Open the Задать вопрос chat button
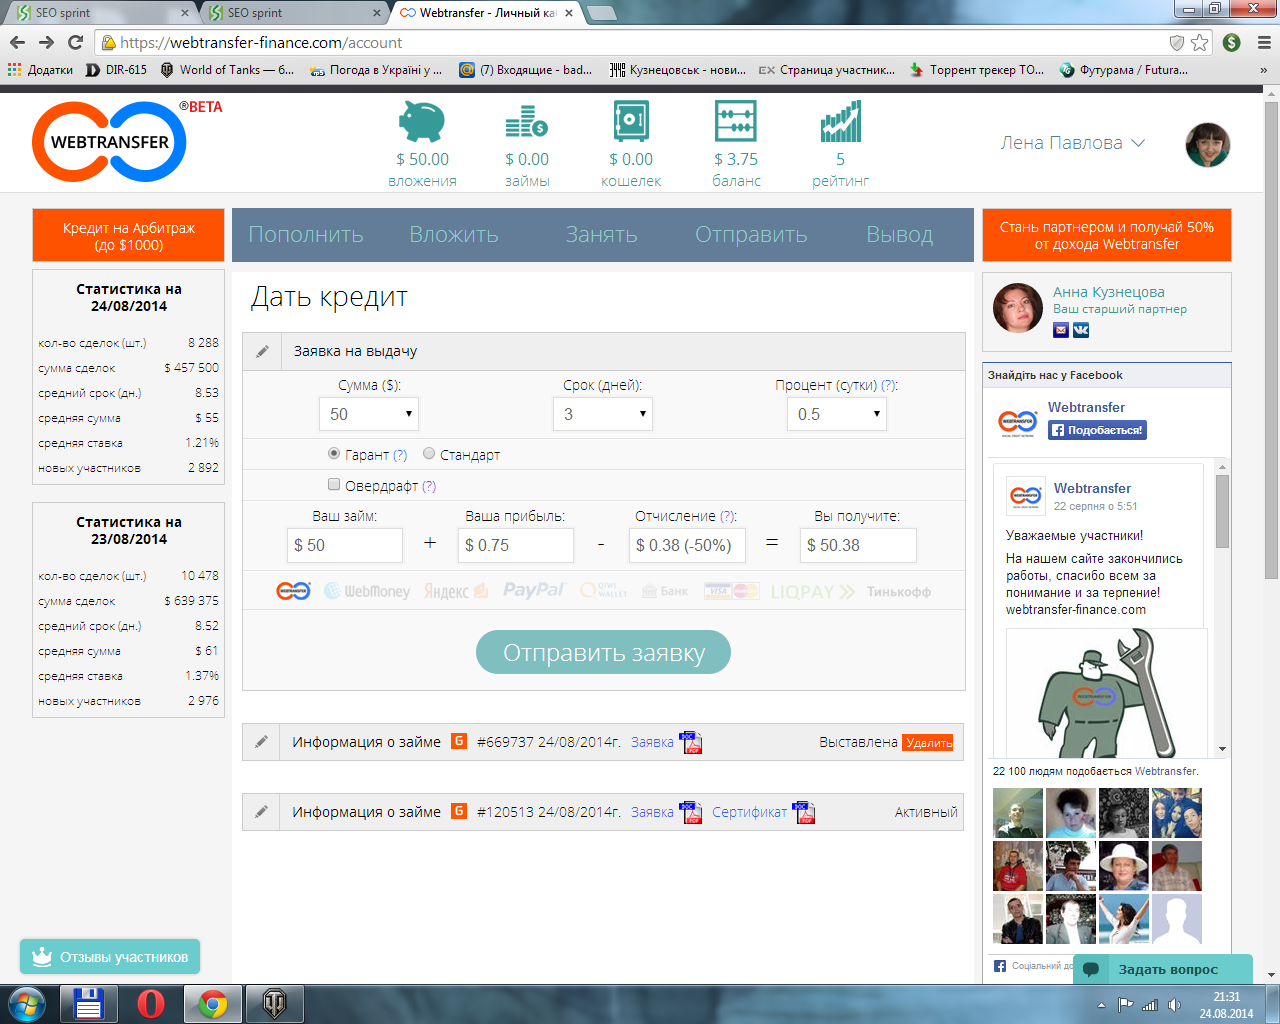The height and width of the screenshot is (1024, 1280). click(1163, 969)
